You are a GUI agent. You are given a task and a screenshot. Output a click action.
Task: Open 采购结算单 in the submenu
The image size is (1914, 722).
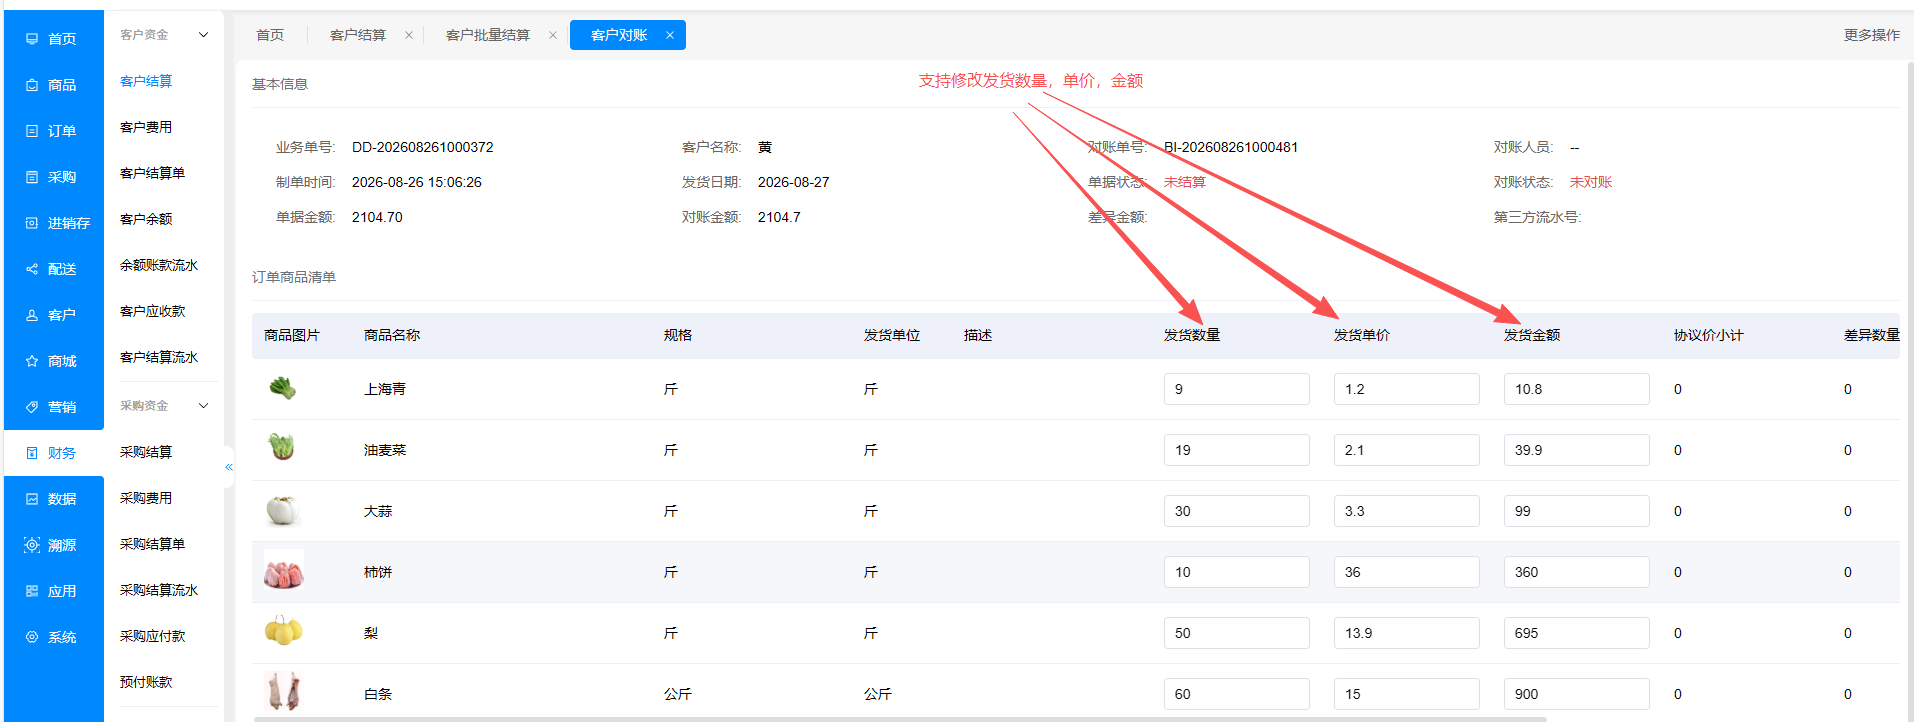[x=152, y=544]
